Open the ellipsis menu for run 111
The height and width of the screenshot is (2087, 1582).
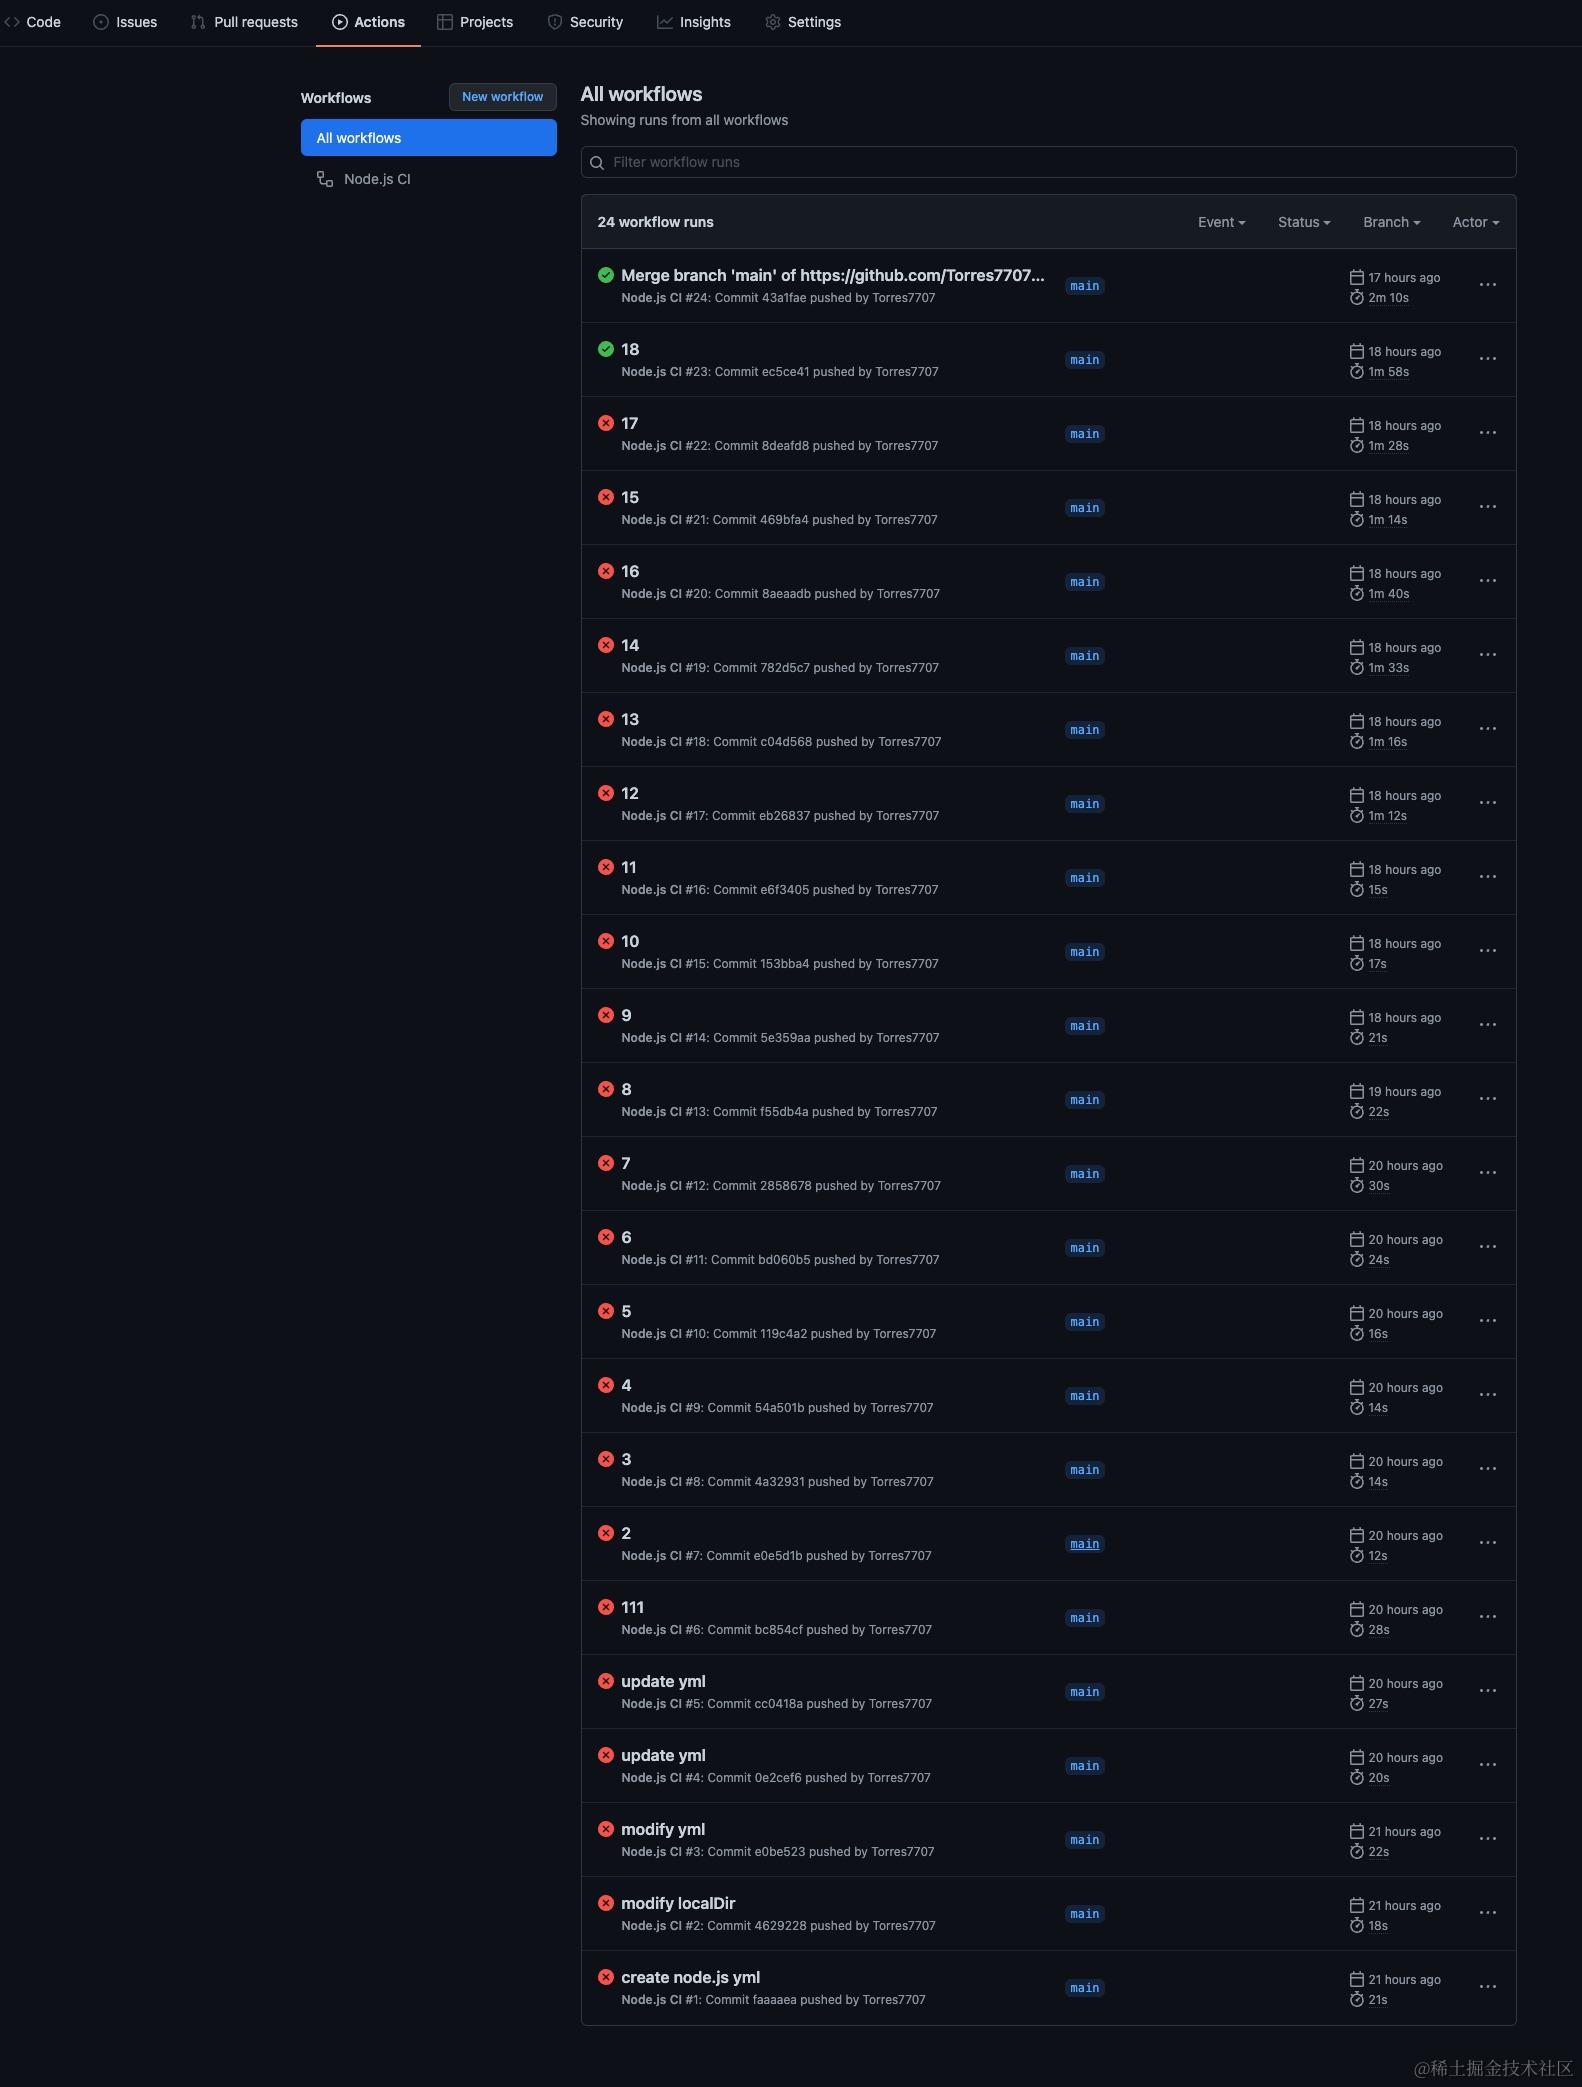click(1487, 1617)
